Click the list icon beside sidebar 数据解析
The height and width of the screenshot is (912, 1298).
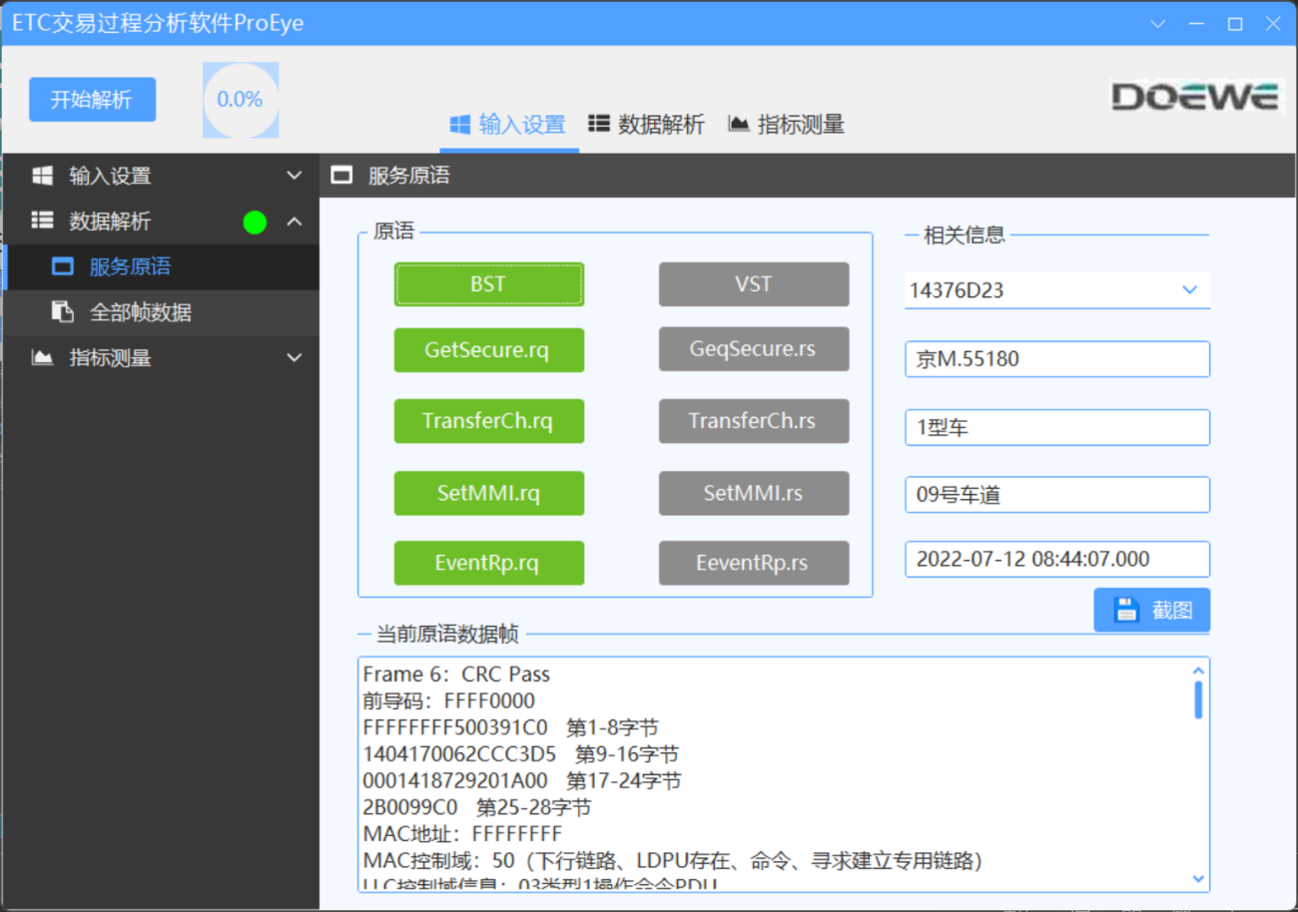[x=42, y=221]
